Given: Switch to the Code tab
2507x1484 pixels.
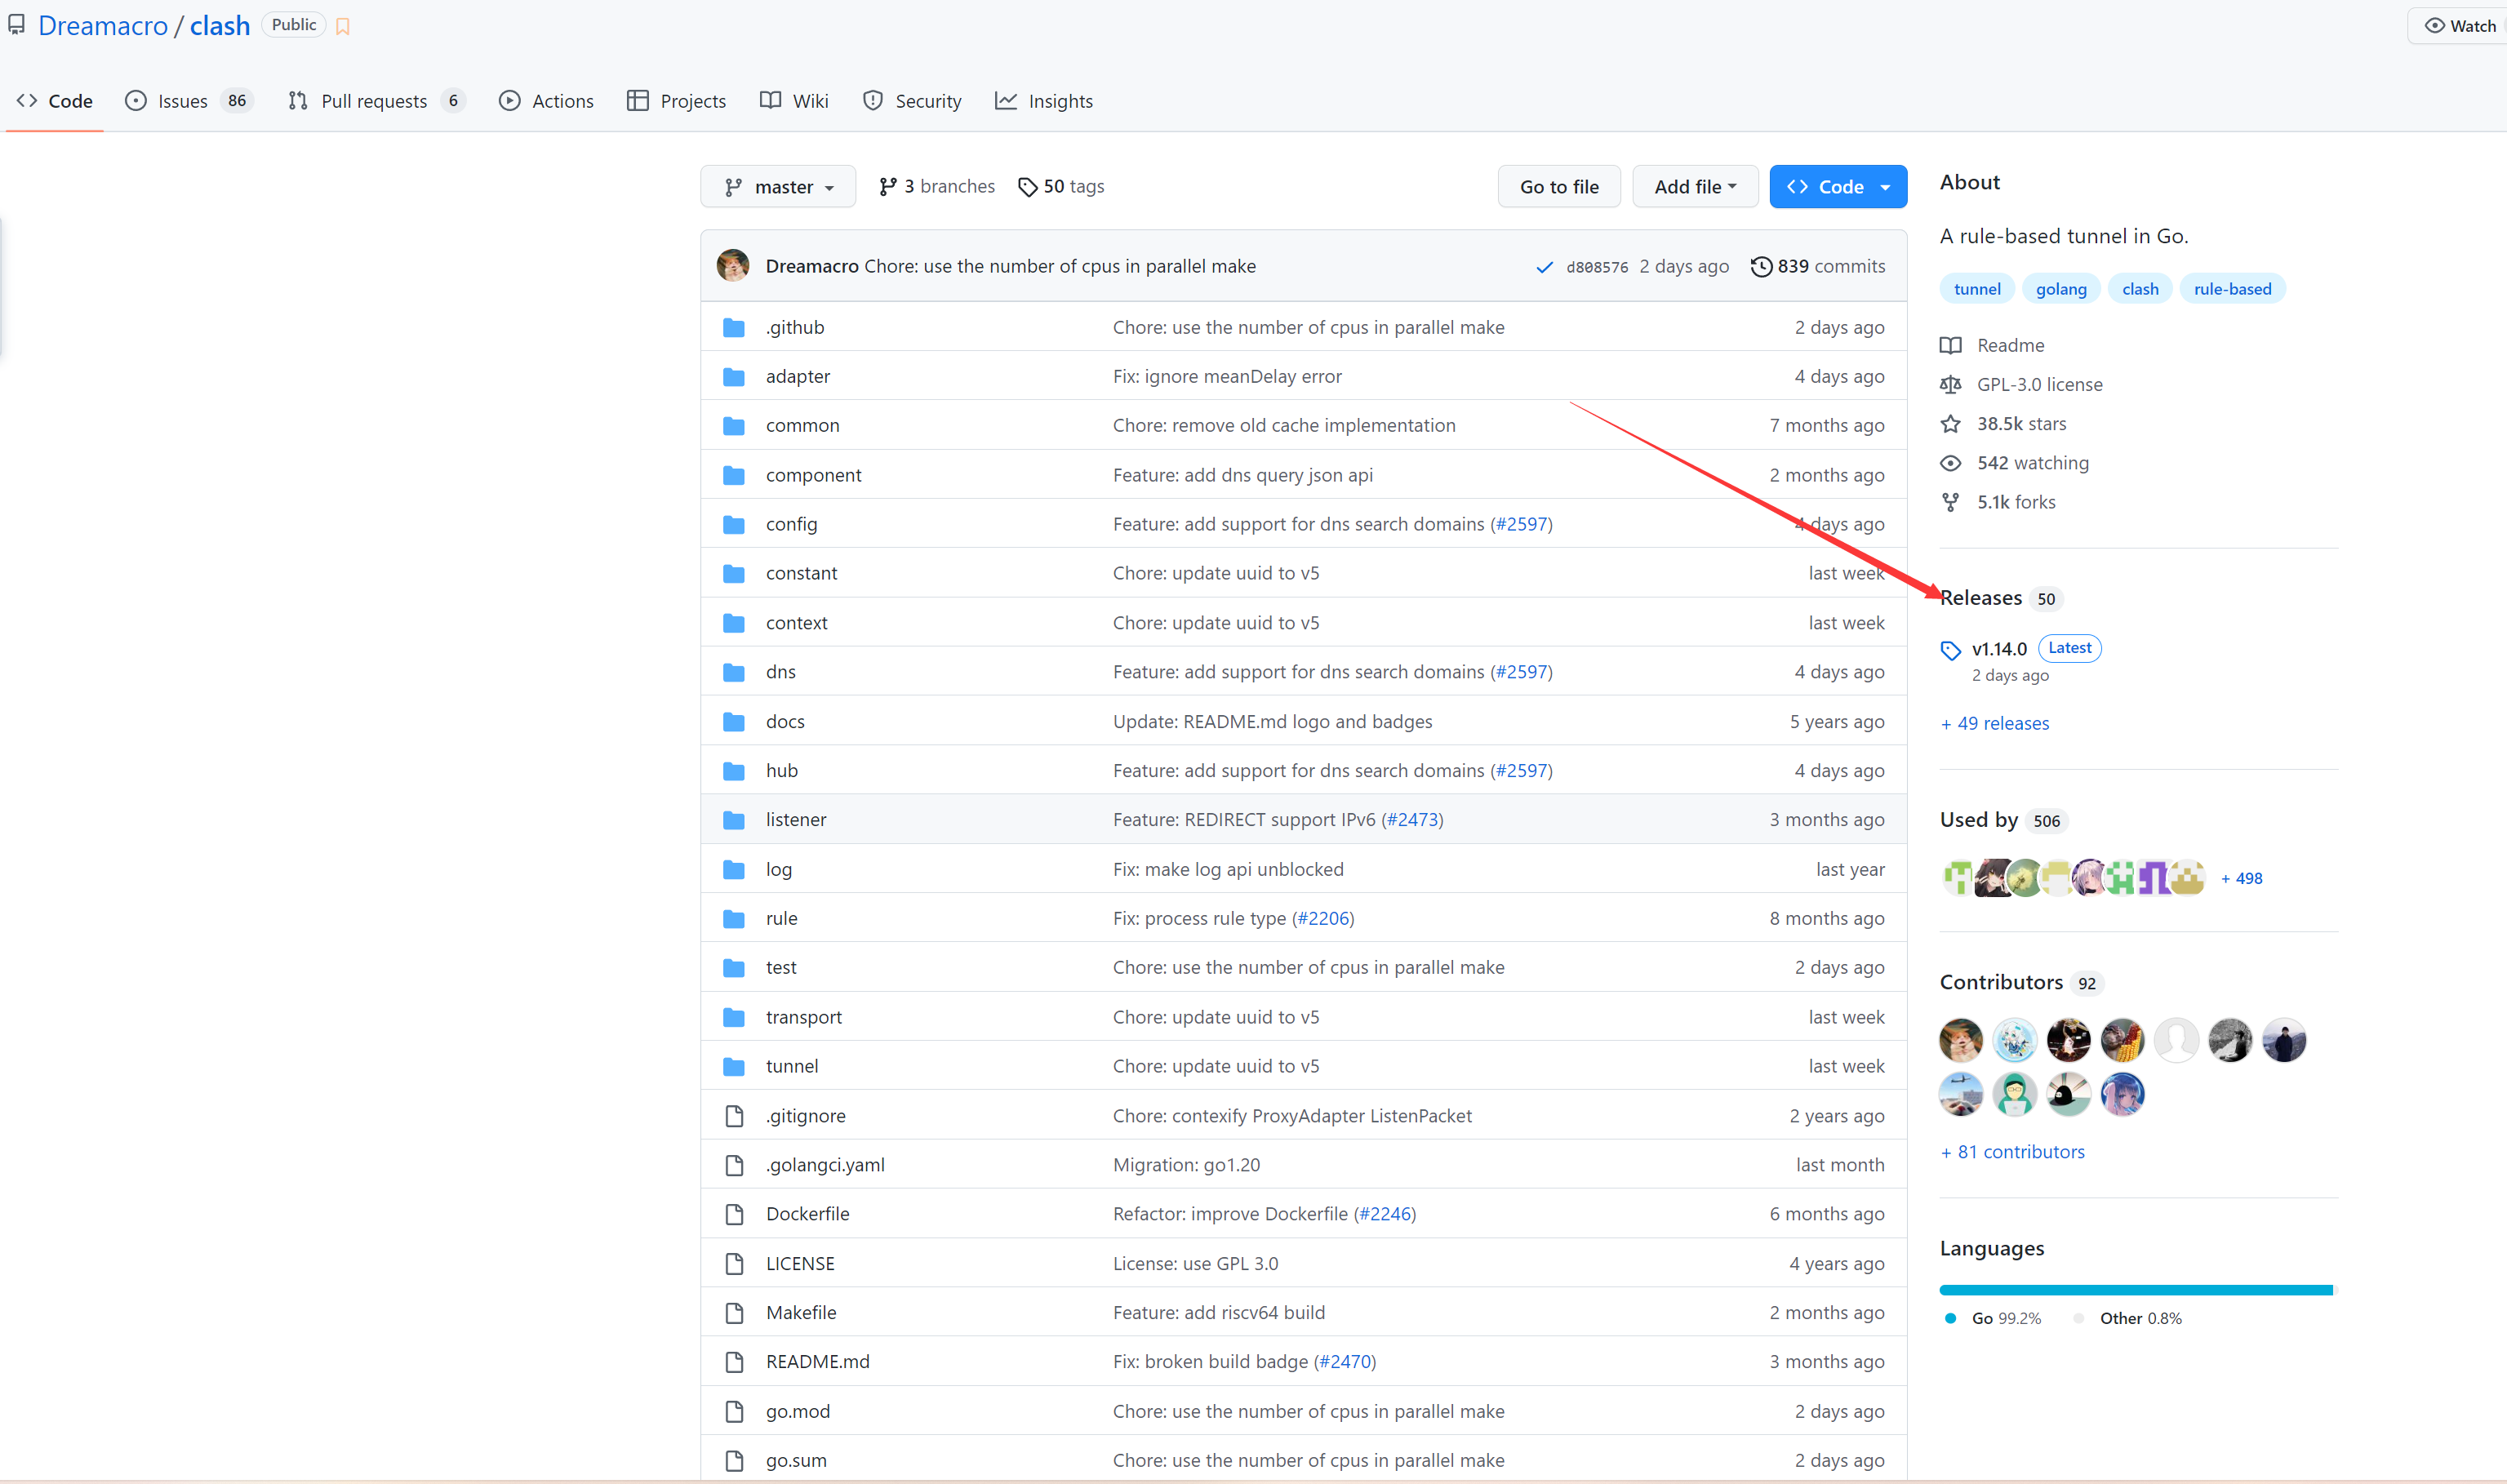Looking at the screenshot, I should pyautogui.click(x=55, y=101).
